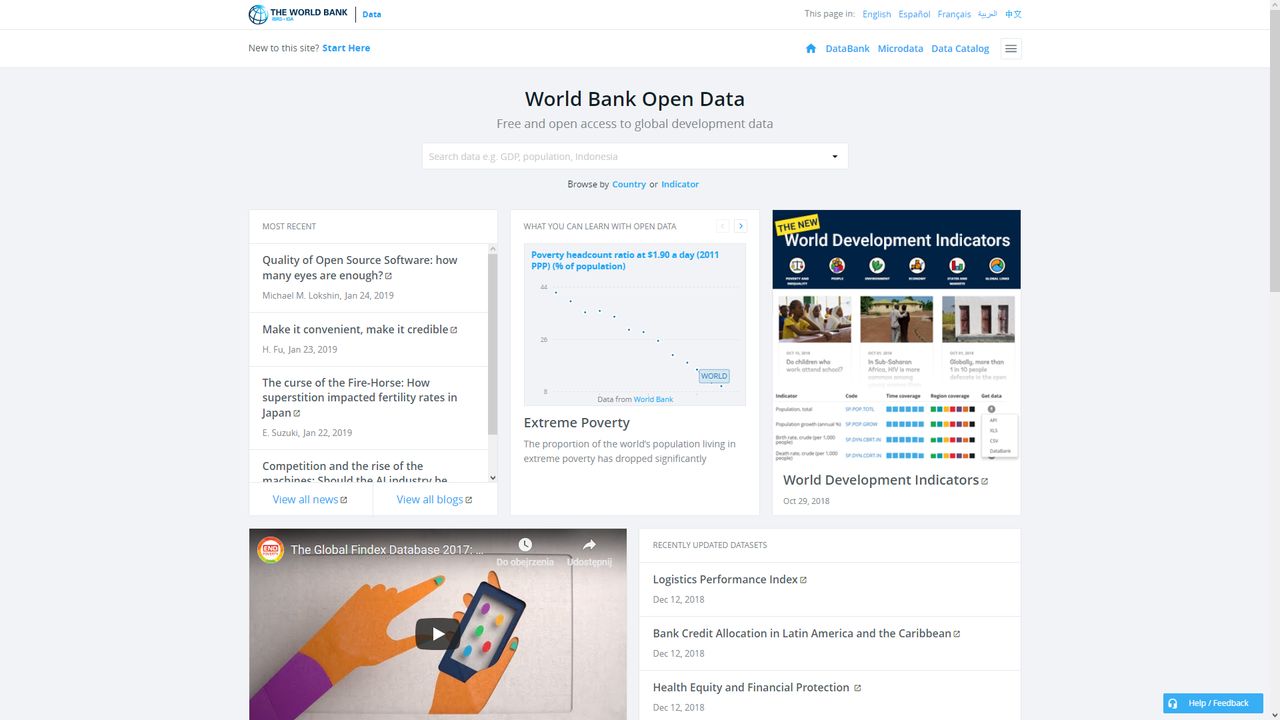Click View all blogs
1280x720 pixels.
point(434,499)
